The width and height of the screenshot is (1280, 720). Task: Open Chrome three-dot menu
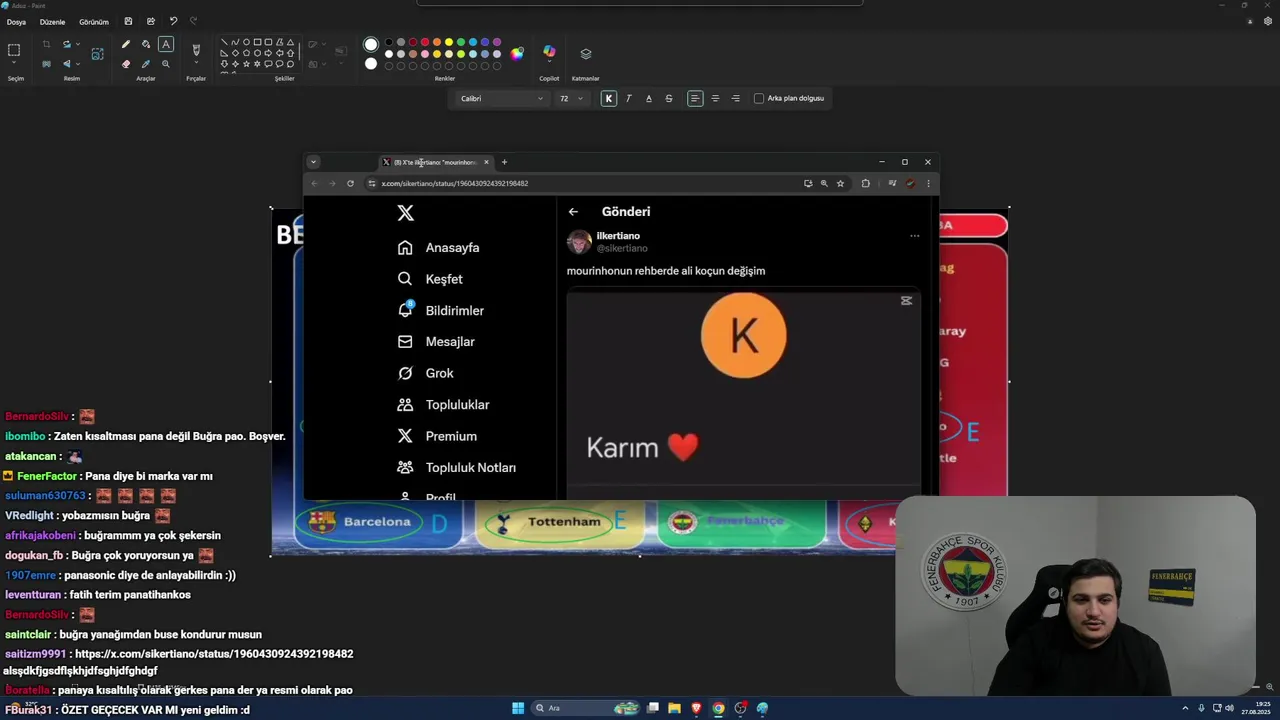point(928,183)
